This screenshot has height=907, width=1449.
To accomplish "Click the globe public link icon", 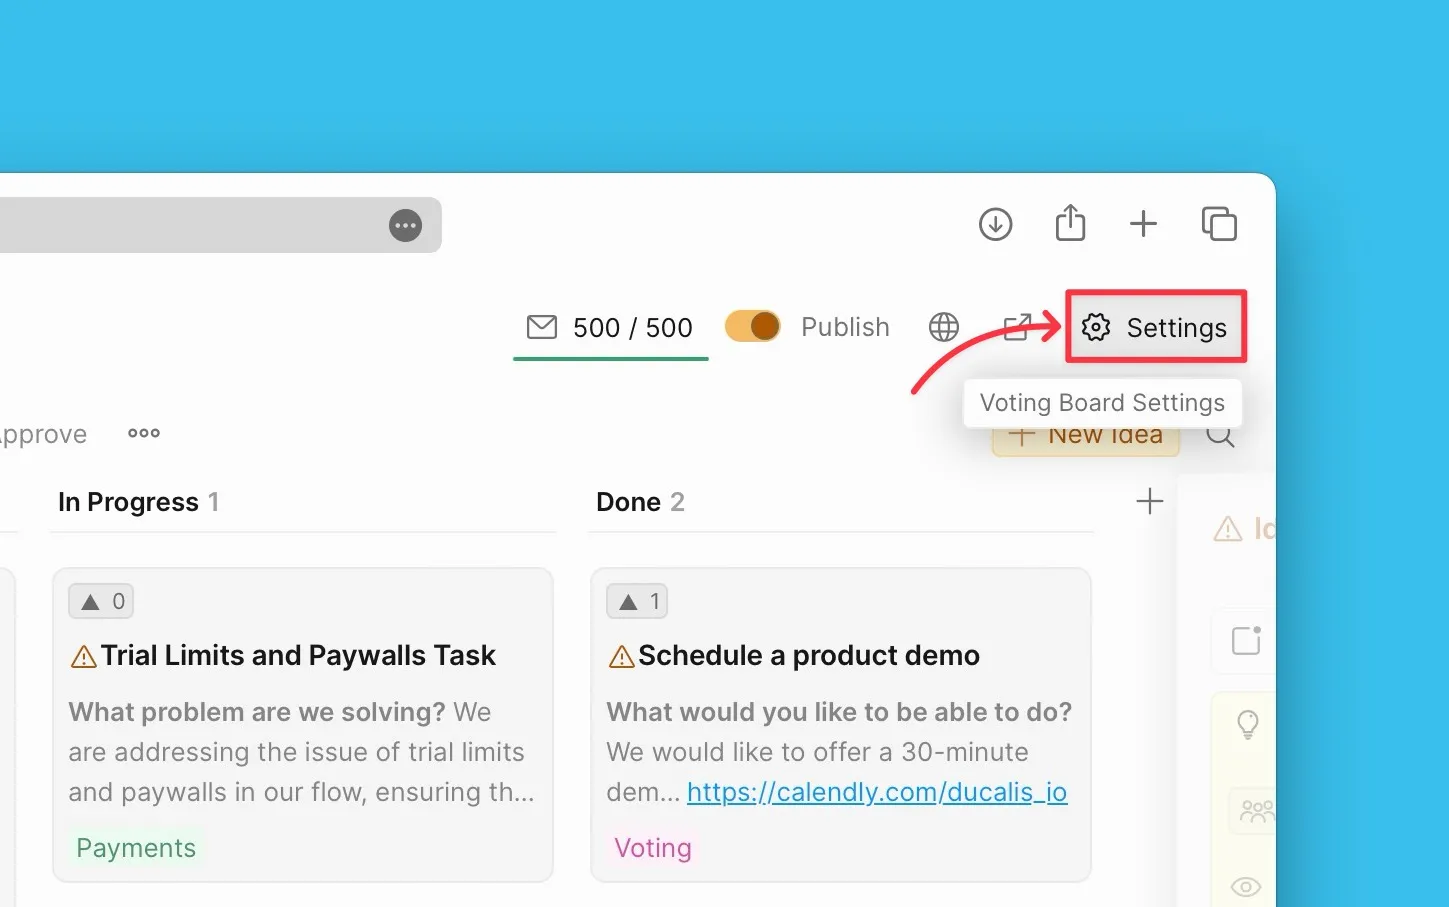I will (943, 327).
